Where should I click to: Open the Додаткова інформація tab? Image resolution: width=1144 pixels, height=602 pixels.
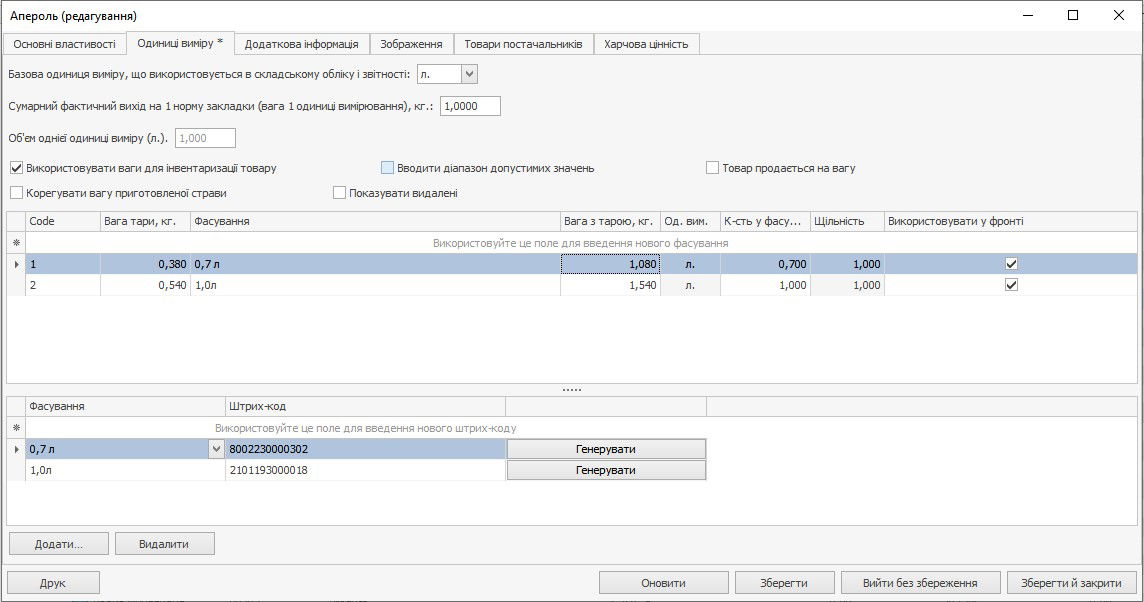[x=301, y=44]
